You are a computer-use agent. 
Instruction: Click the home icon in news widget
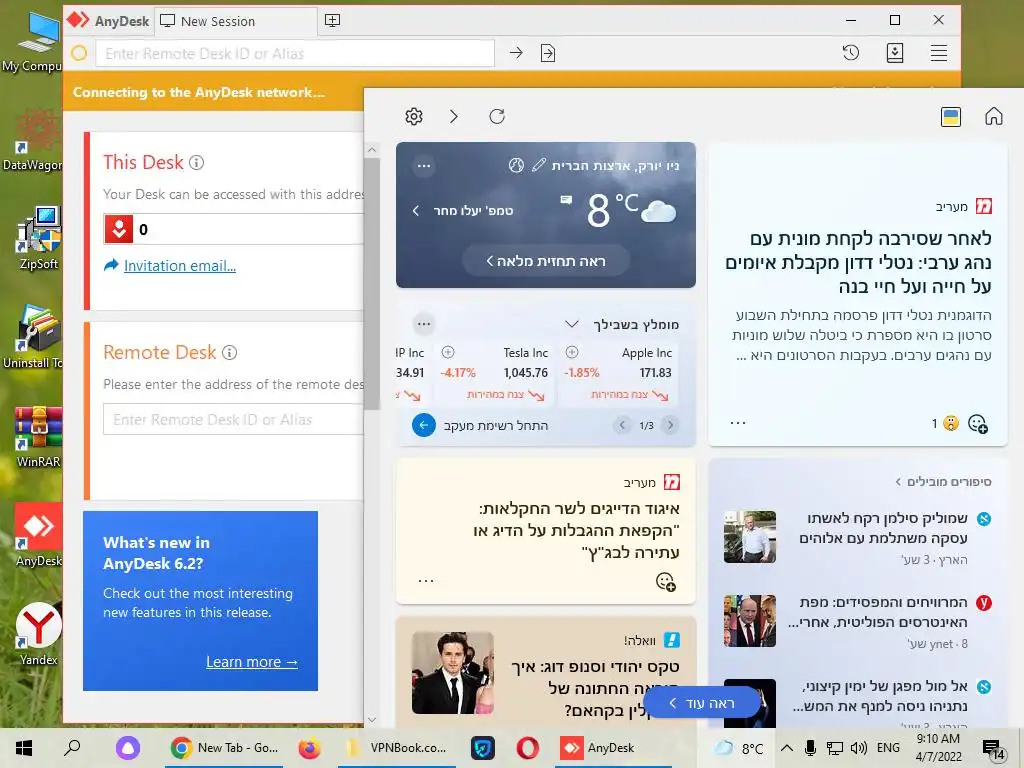click(993, 116)
